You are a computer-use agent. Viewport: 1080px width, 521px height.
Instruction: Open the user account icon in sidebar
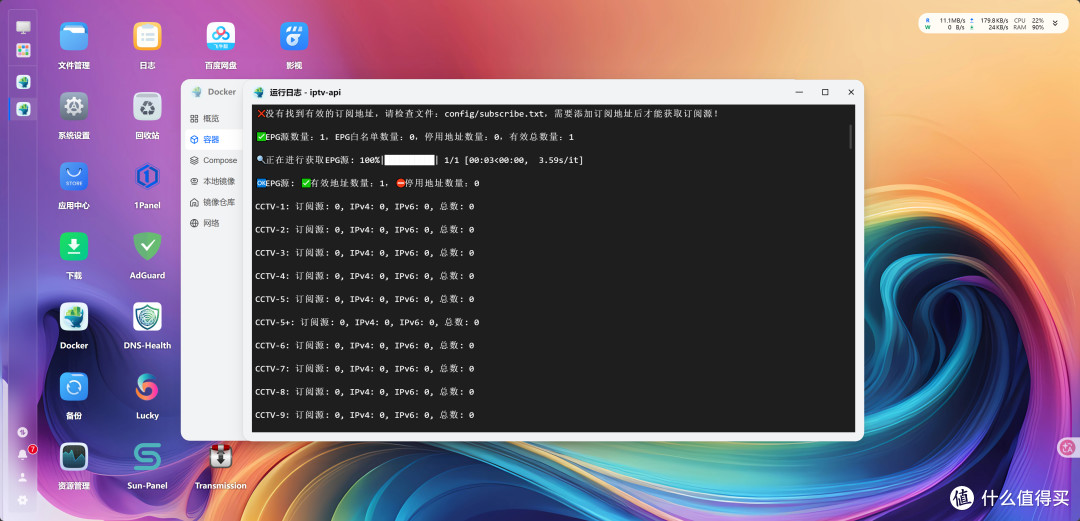point(23,477)
